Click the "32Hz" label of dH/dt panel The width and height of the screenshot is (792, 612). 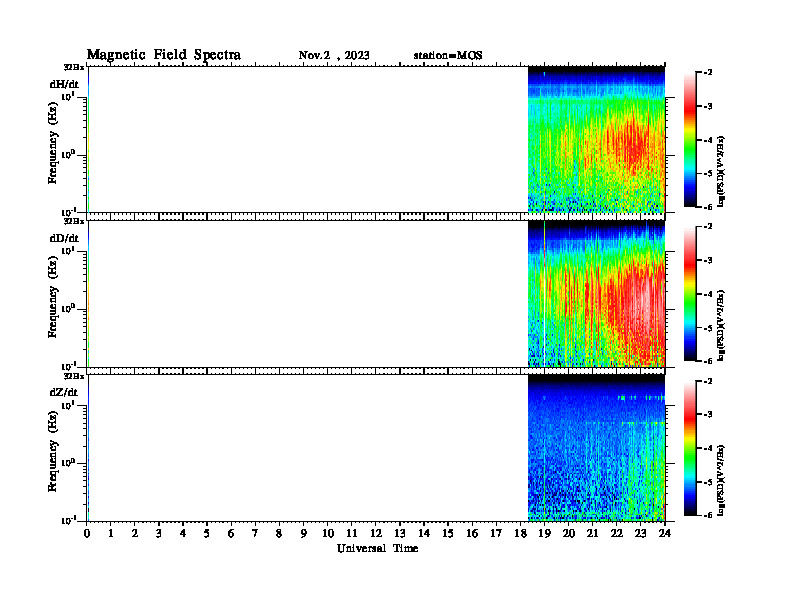click(x=74, y=67)
